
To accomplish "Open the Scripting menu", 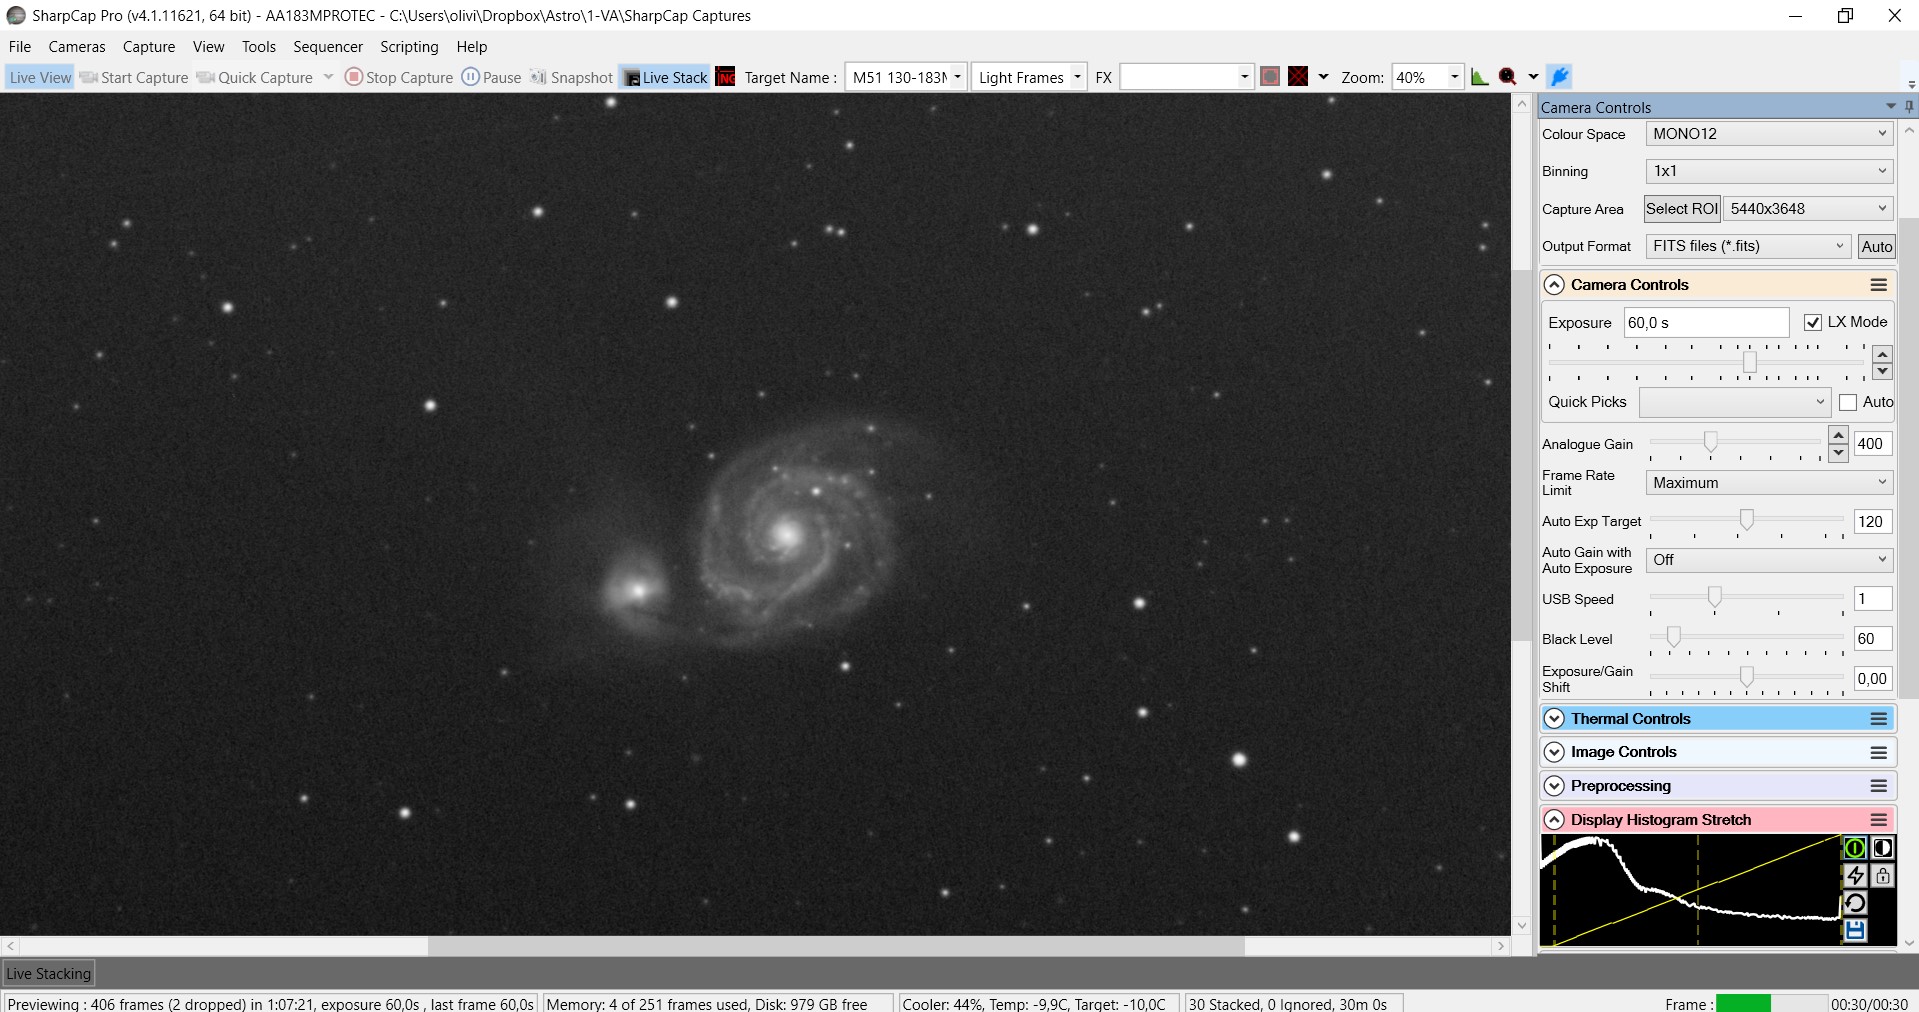I will point(409,47).
